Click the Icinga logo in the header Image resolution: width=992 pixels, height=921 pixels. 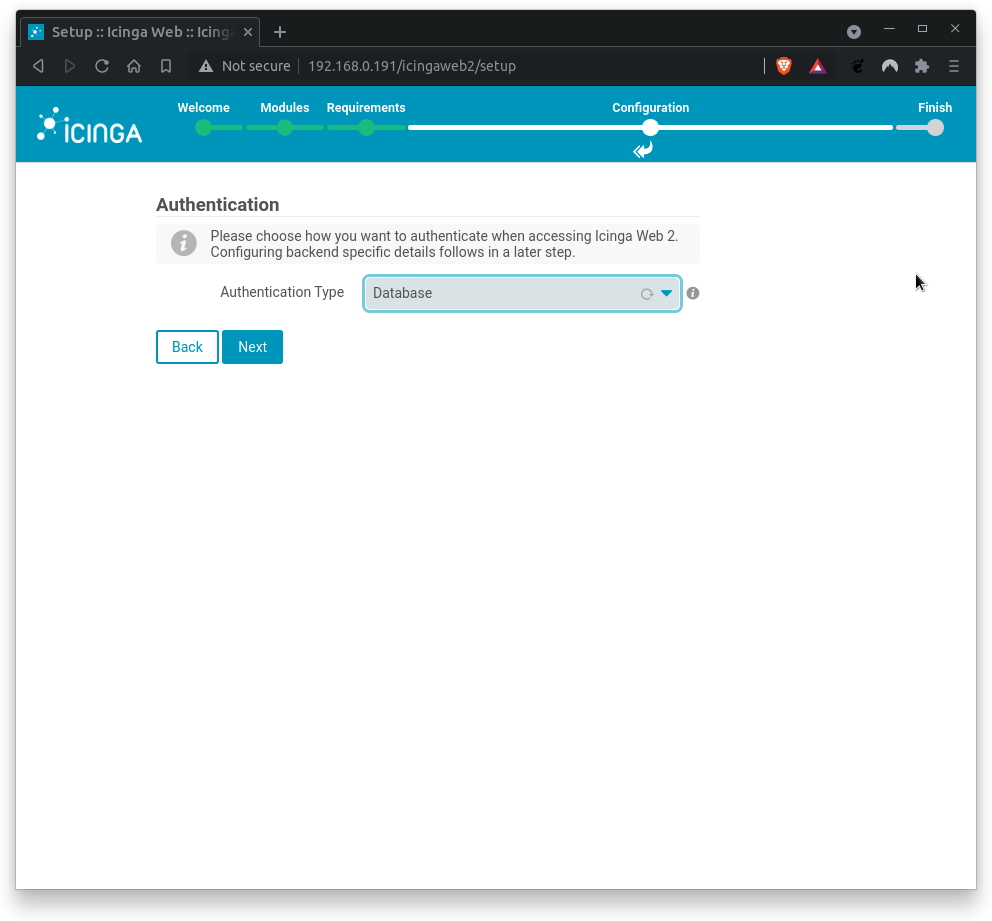coord(88,124)
